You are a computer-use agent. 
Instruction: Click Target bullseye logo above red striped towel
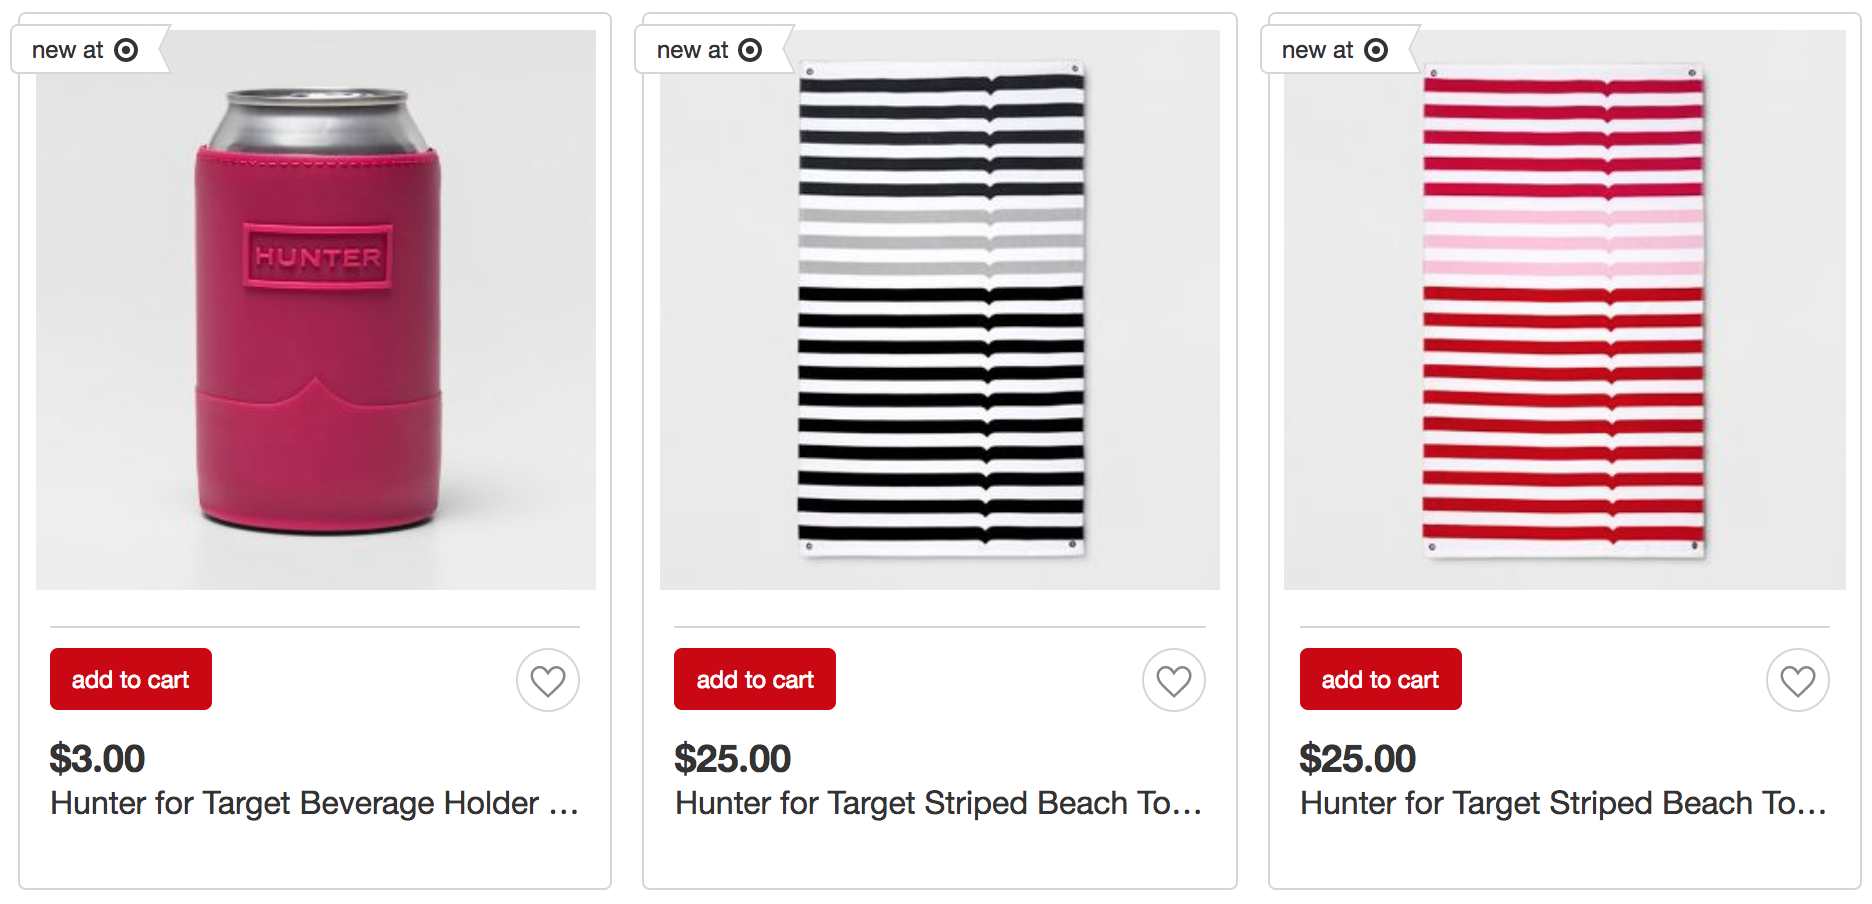pos(1376,50)
